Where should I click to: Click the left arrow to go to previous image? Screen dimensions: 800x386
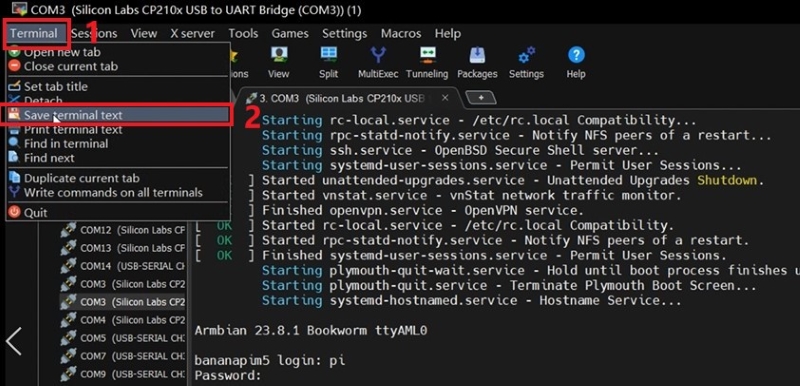click(x=14, y=342)
